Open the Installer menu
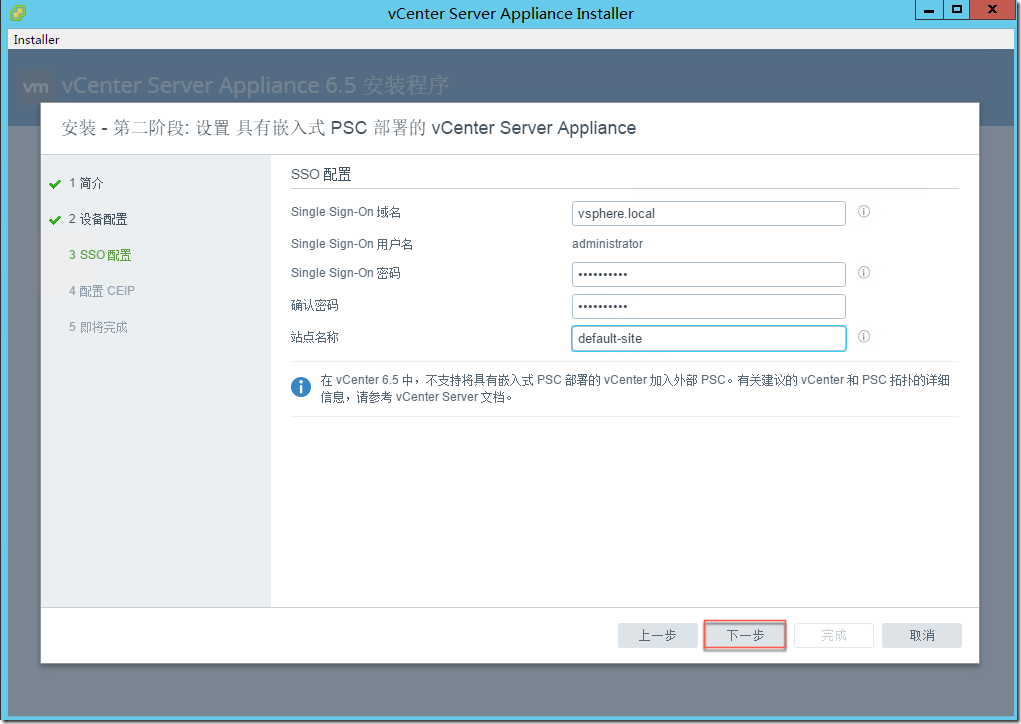 click(36, 40)
